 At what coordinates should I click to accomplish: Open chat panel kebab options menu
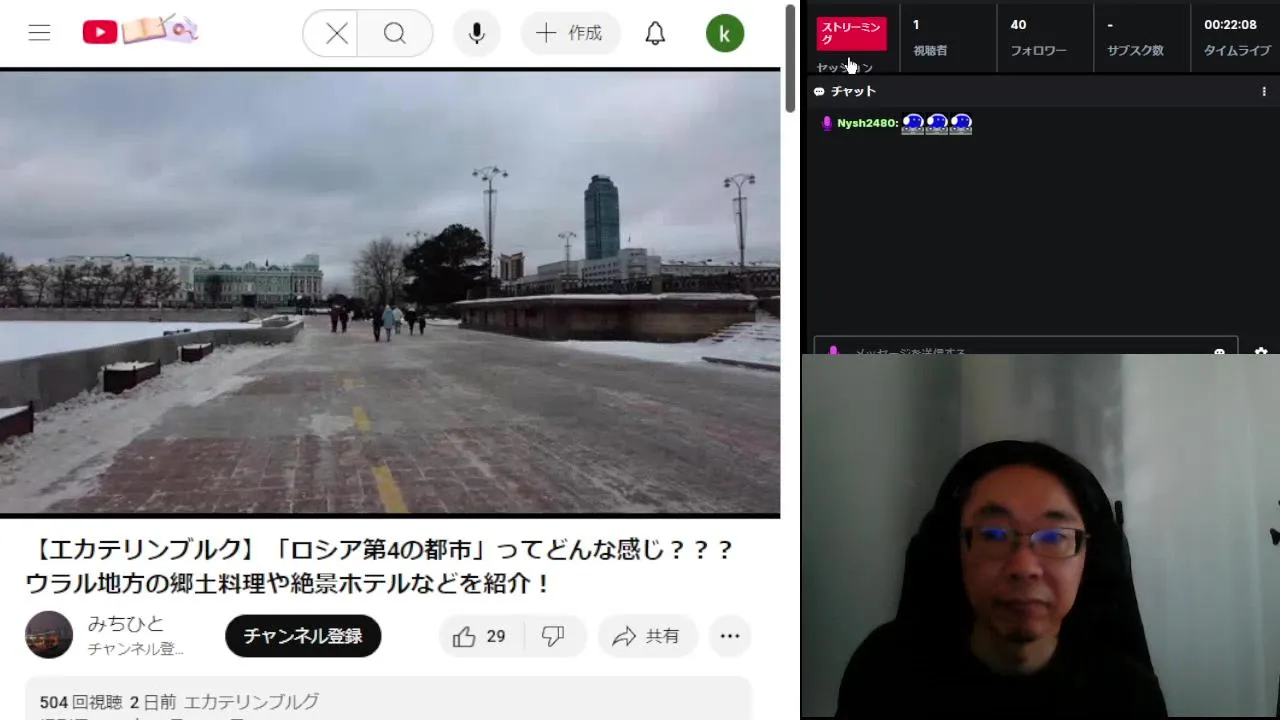(x=1264, y=91)
